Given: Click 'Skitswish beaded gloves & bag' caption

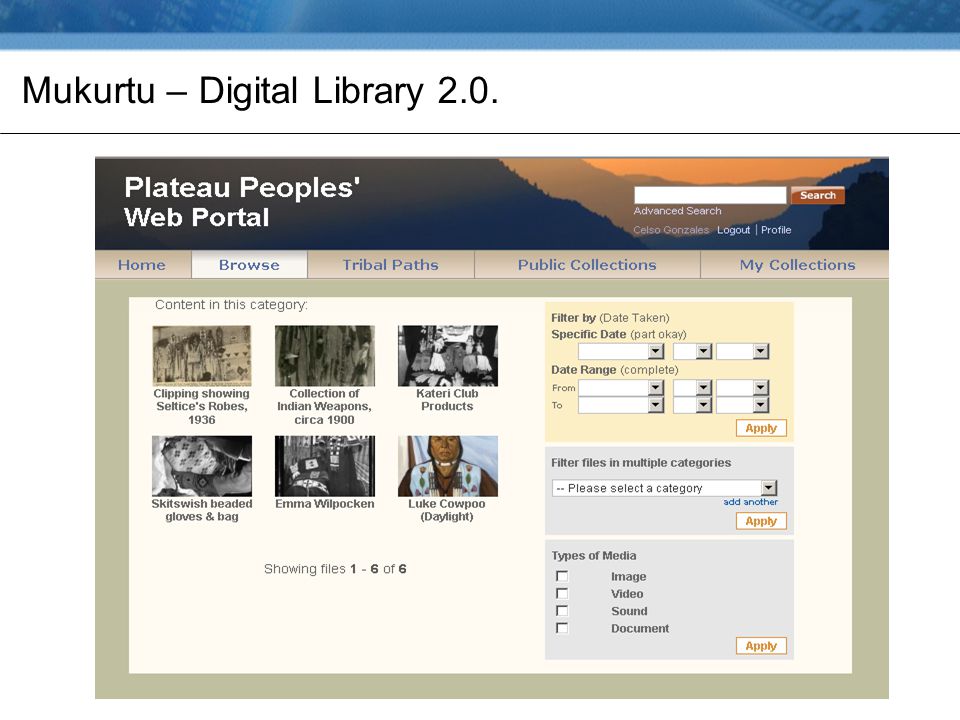Looking at the screenshot, I should click(202, 510).
